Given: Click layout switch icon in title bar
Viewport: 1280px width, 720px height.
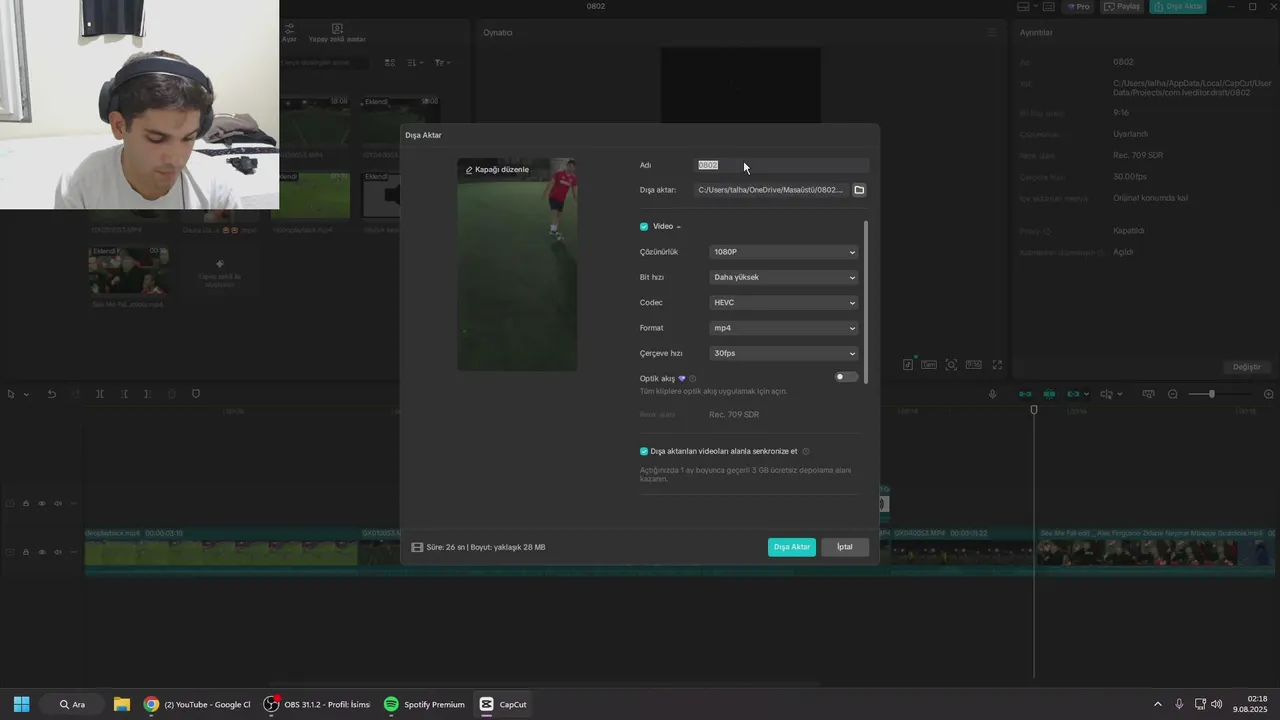Looking at the screenshot, I should [x=1023, y=6].
